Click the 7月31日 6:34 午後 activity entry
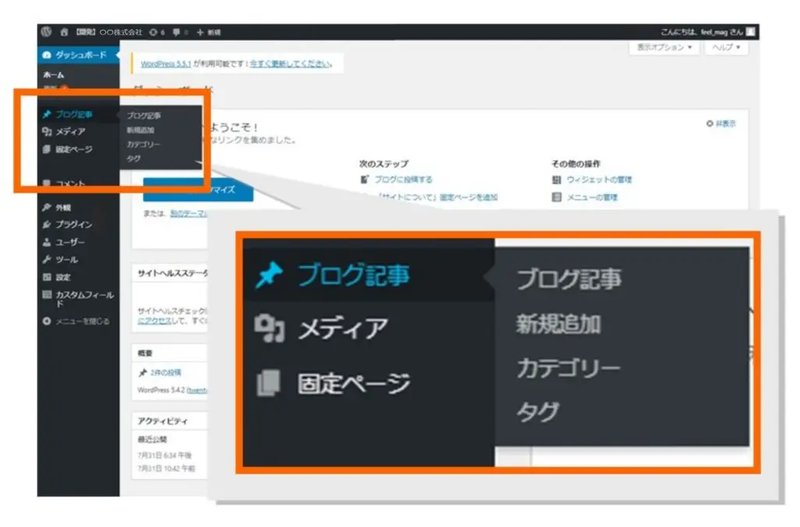 pyautogui.click(x=164, y=455)
